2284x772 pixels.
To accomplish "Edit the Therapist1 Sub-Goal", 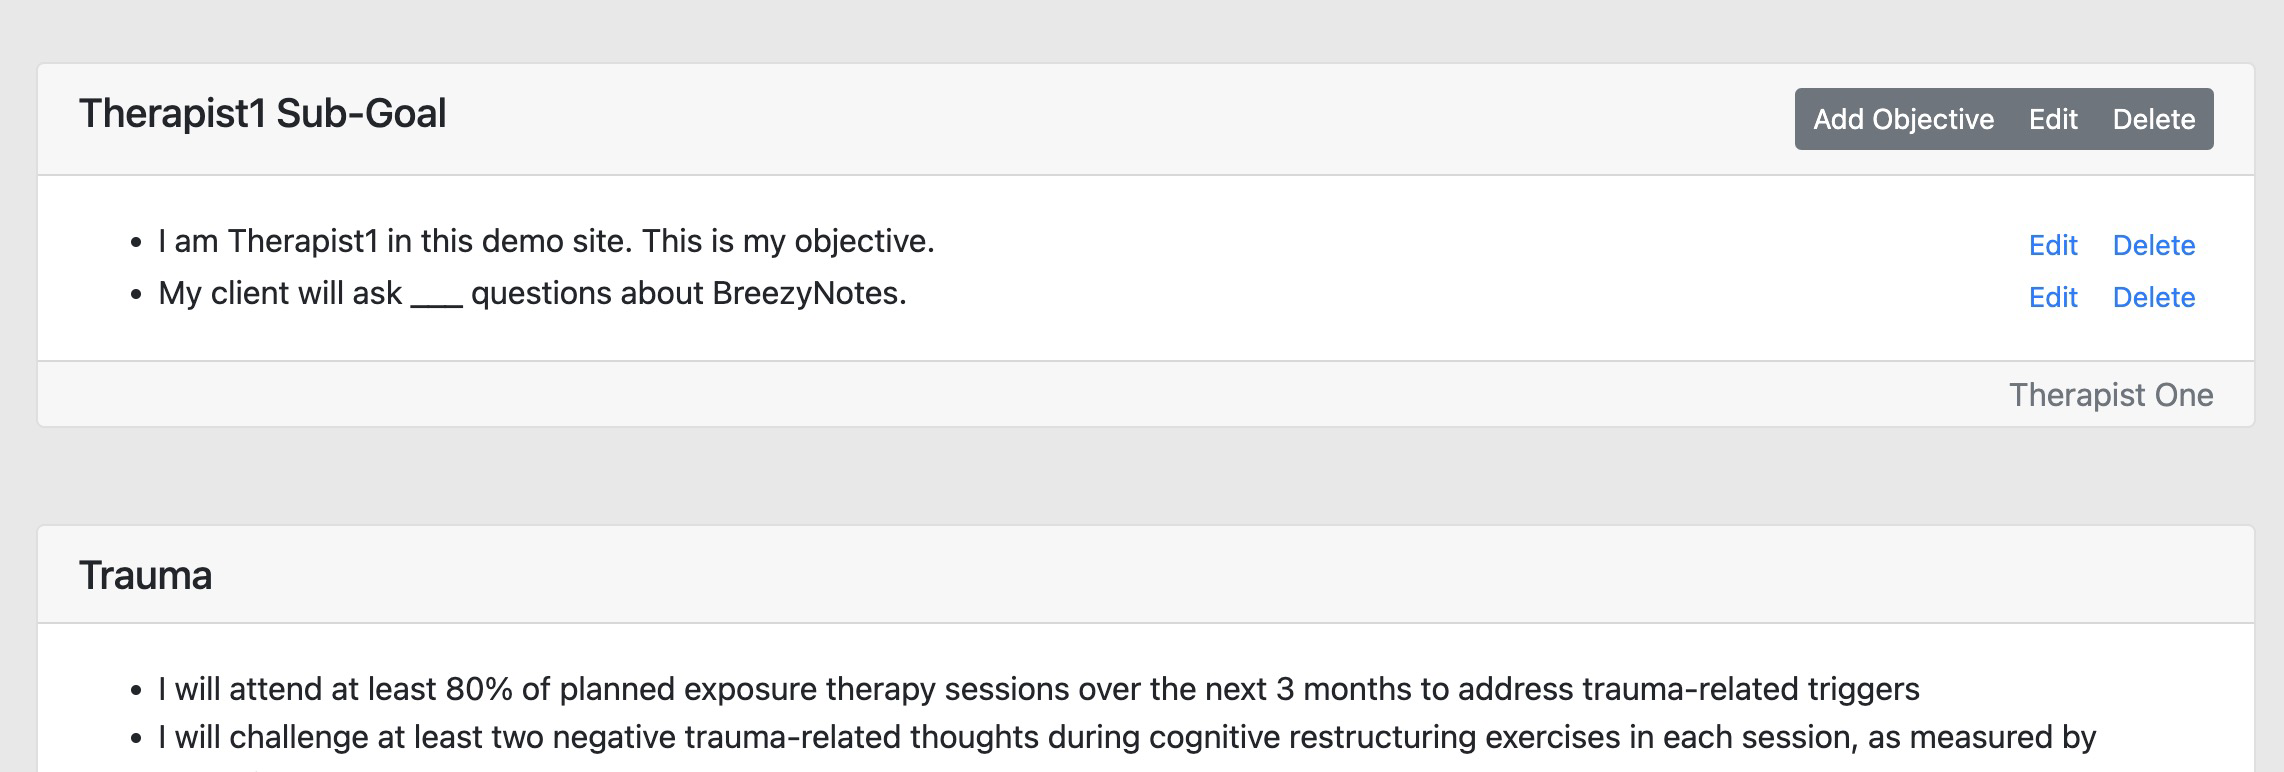I will tap(2053, 119).
